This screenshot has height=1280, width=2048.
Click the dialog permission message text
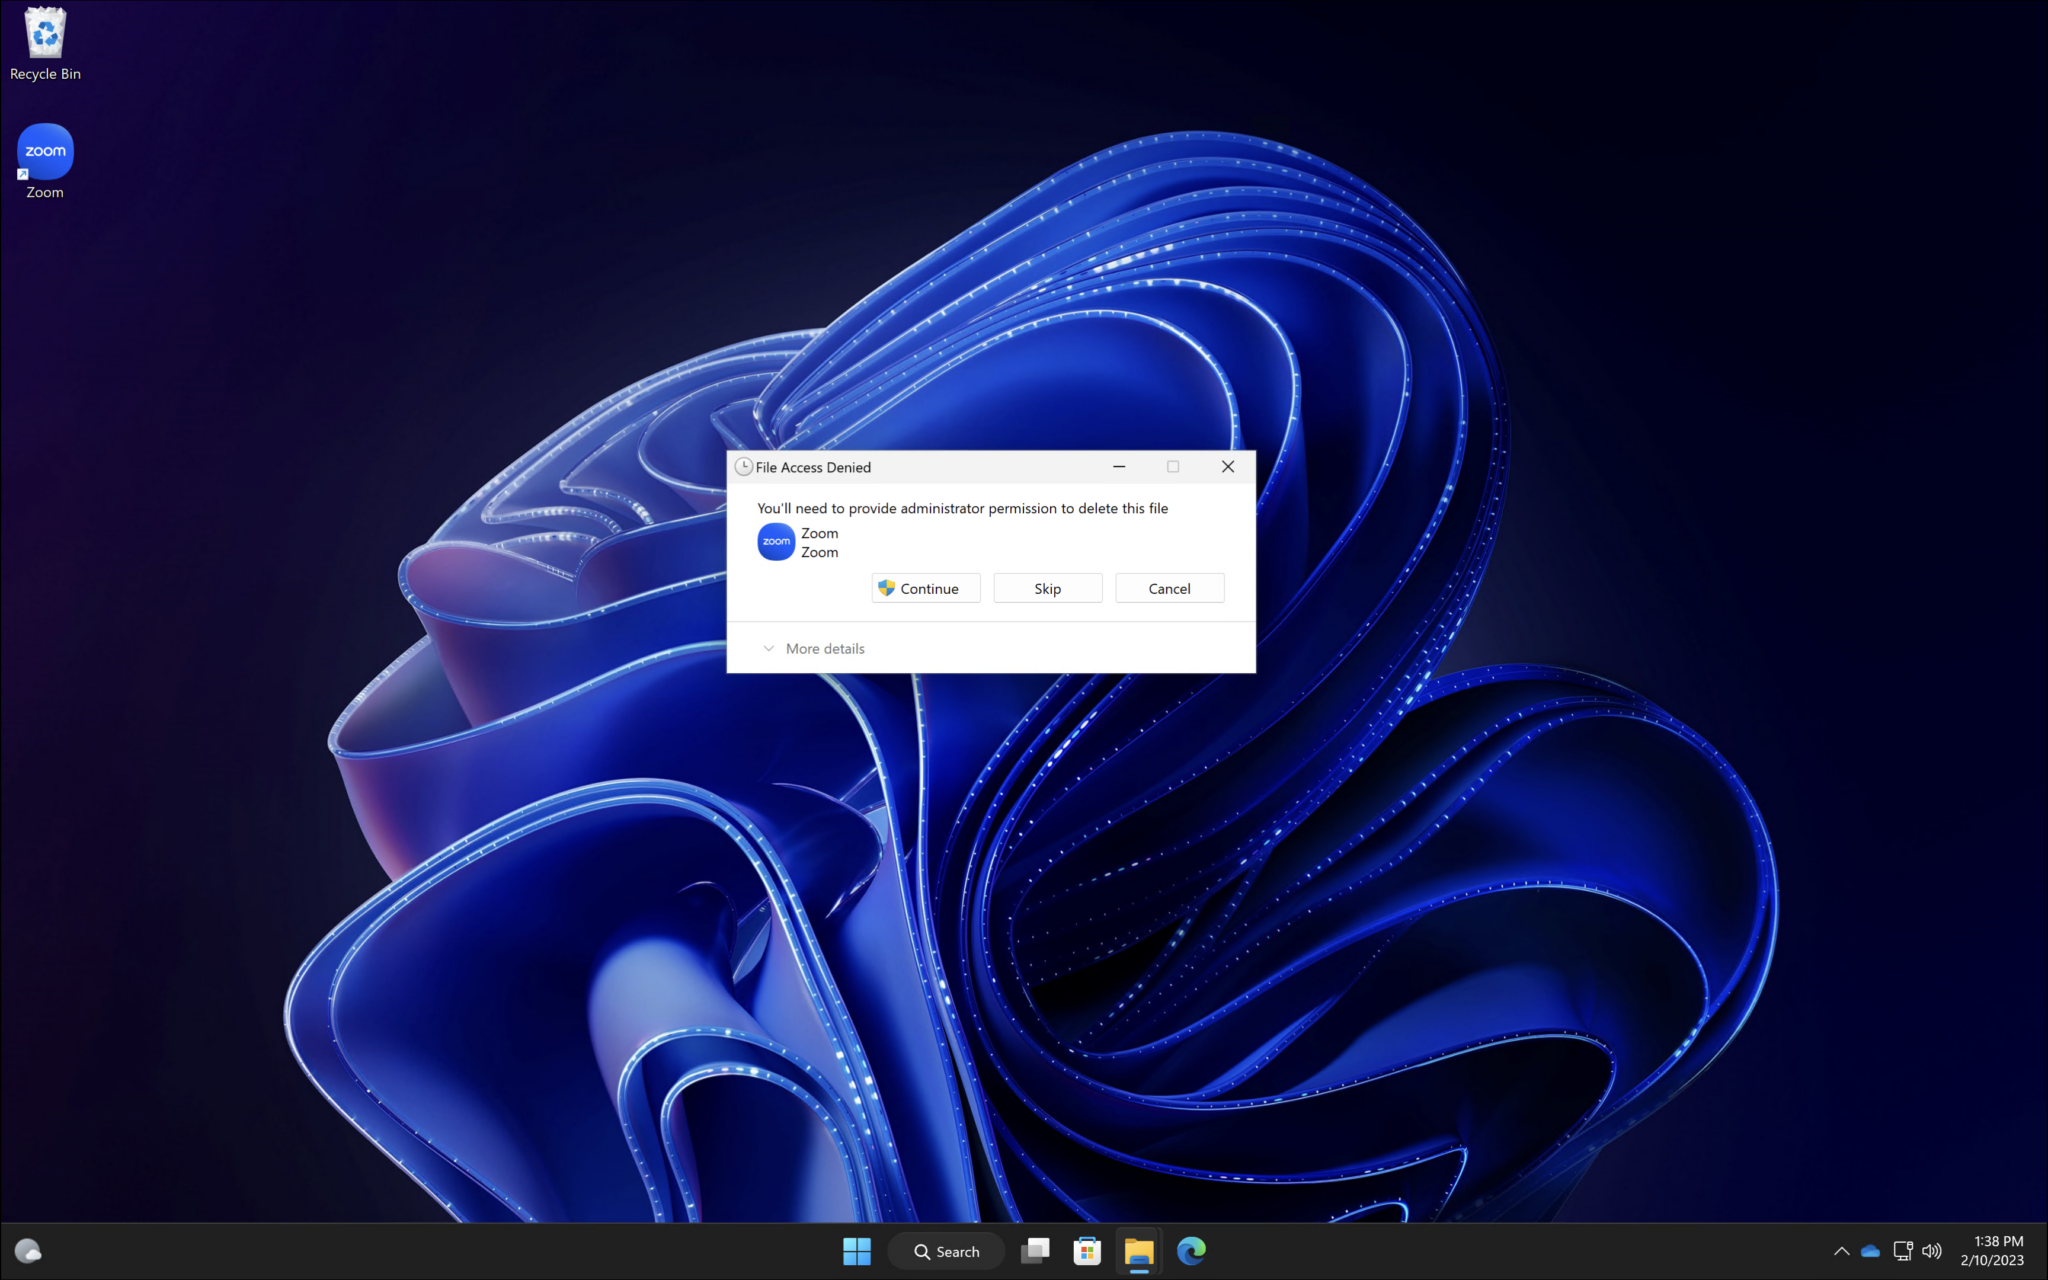962,508
